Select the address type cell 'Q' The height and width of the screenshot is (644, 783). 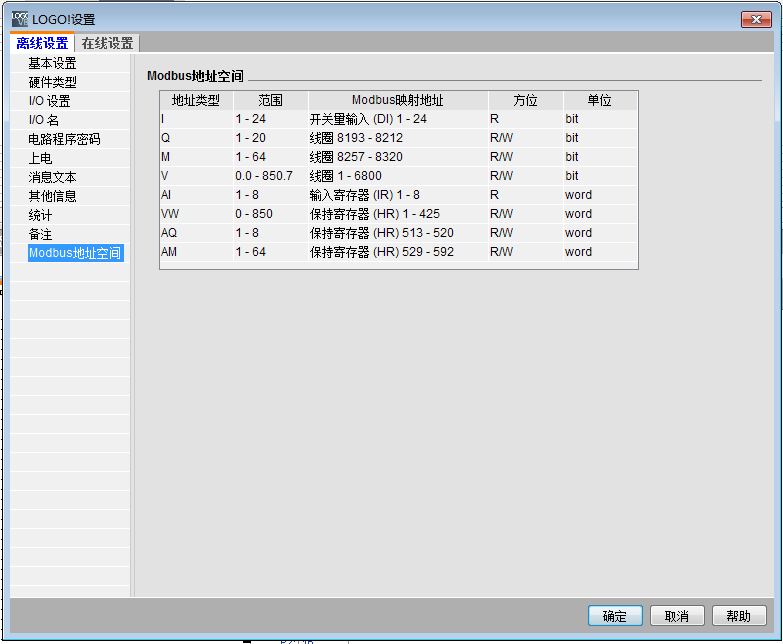(x=196, y=138)
